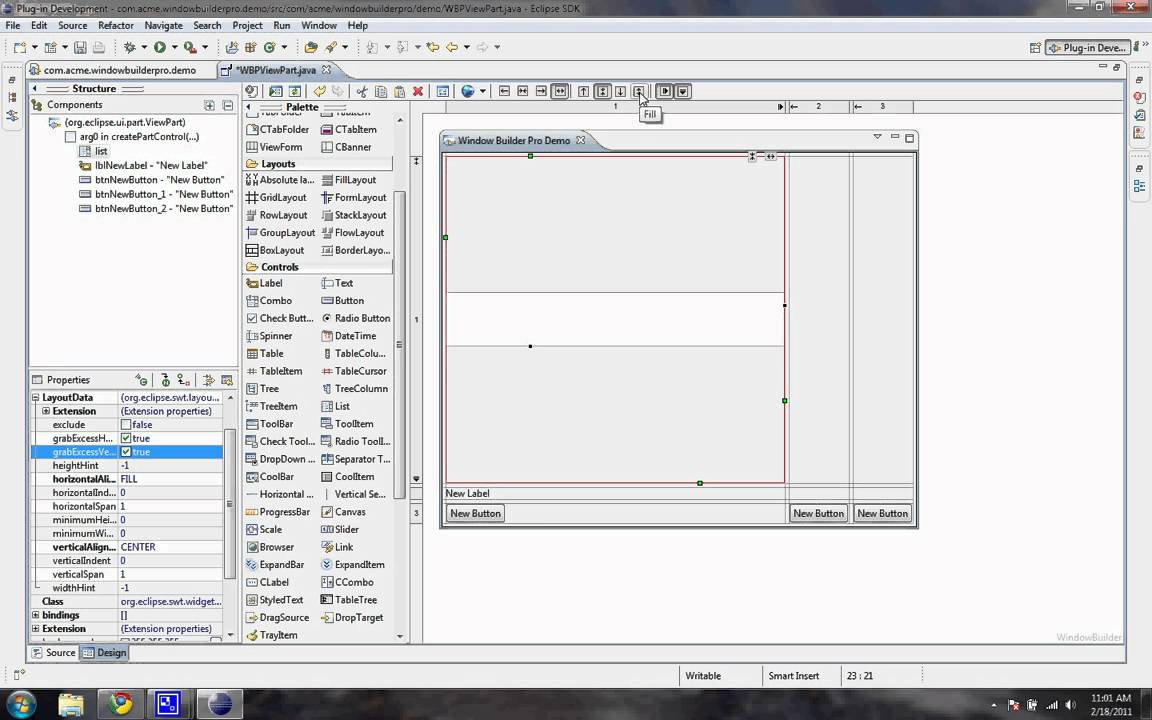Click the vertical alignment Top arrow icon
This screenshot has height=720, width=1152.
coord(583,91)
